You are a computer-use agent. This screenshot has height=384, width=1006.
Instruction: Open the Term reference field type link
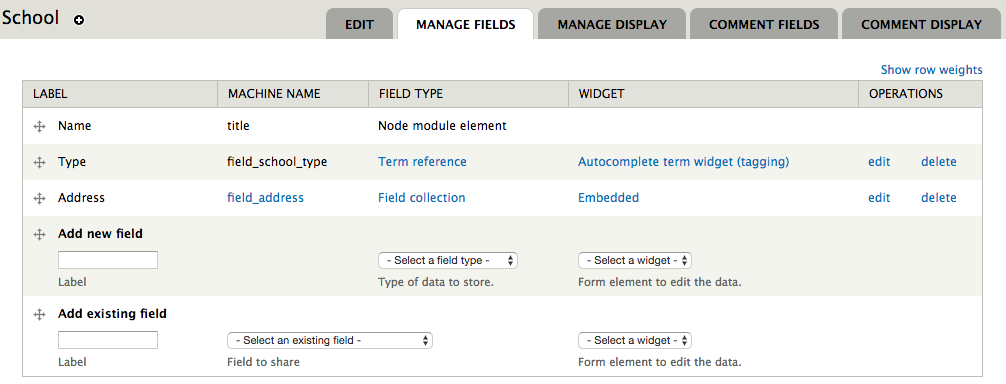[422, 162]
